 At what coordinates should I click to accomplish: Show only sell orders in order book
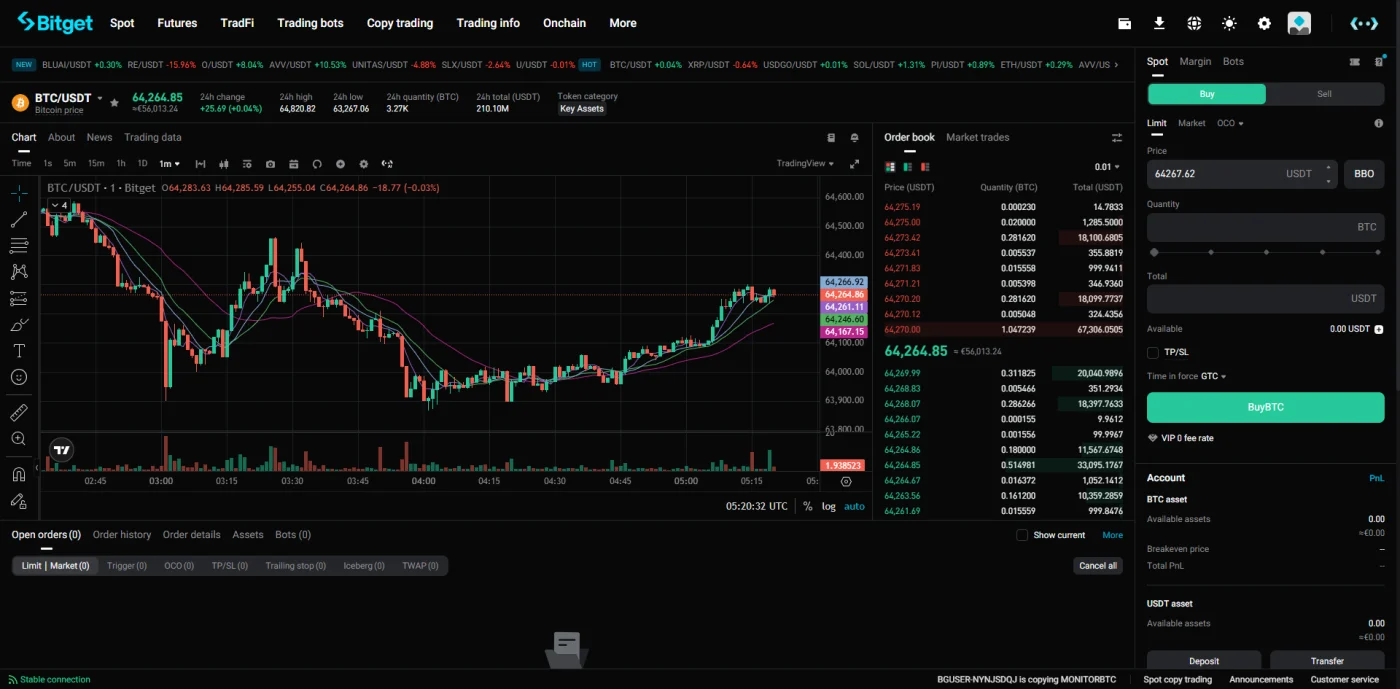point(925,167)
